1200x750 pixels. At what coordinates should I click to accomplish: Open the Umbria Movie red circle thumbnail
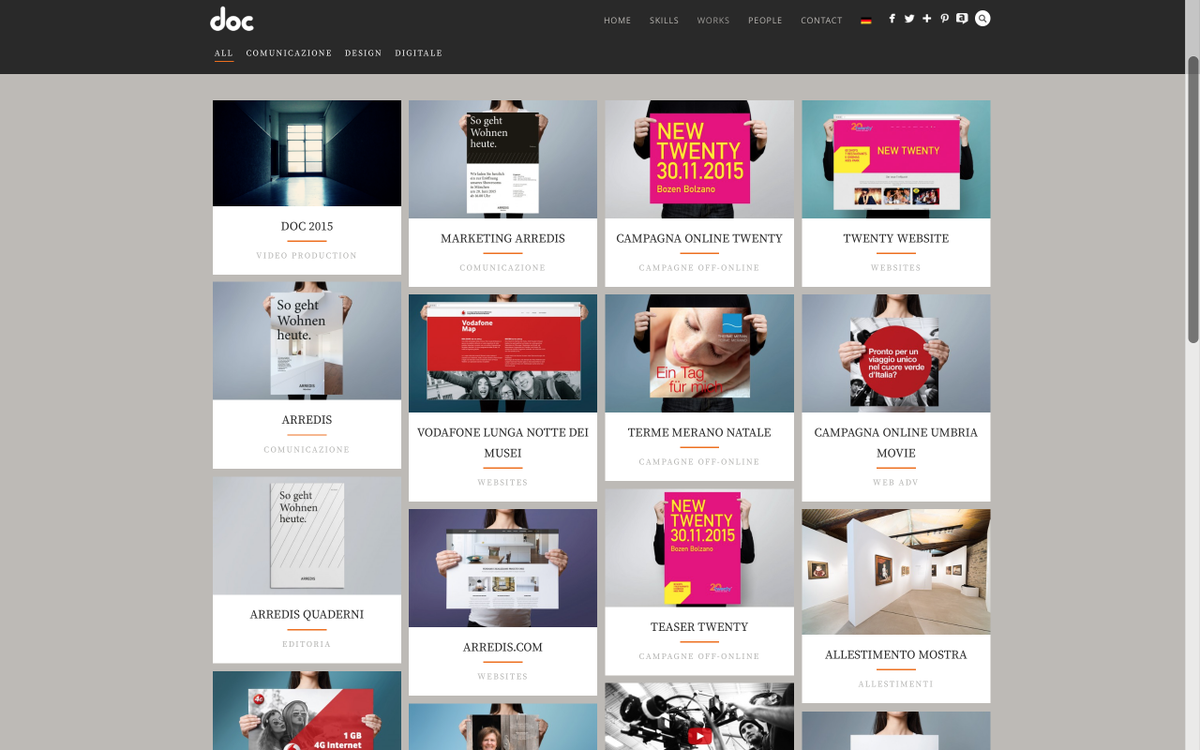pyautogui.click(x=896, y=353)
